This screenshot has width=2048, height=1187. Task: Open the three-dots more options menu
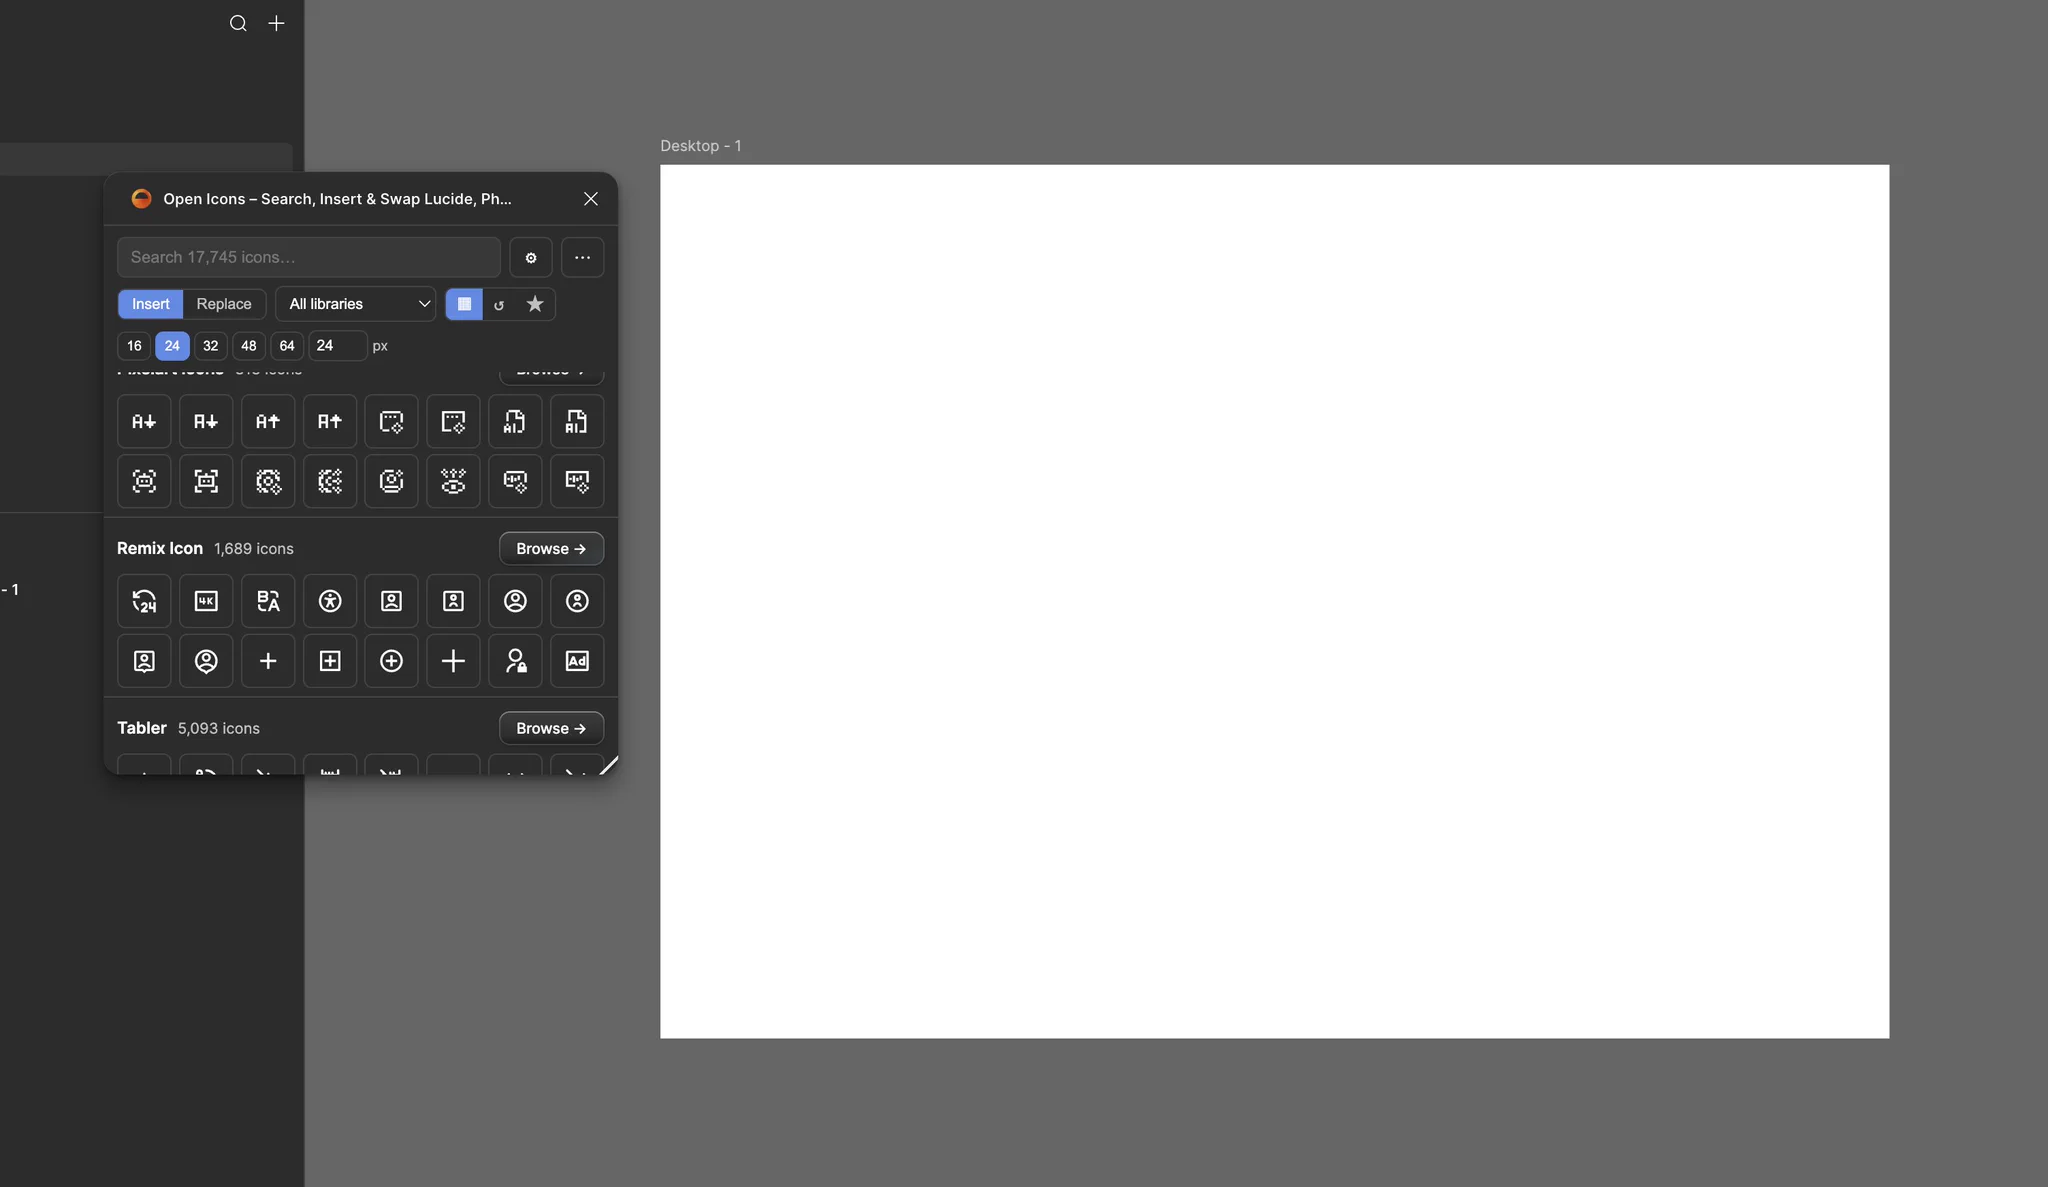click(582, 257)
